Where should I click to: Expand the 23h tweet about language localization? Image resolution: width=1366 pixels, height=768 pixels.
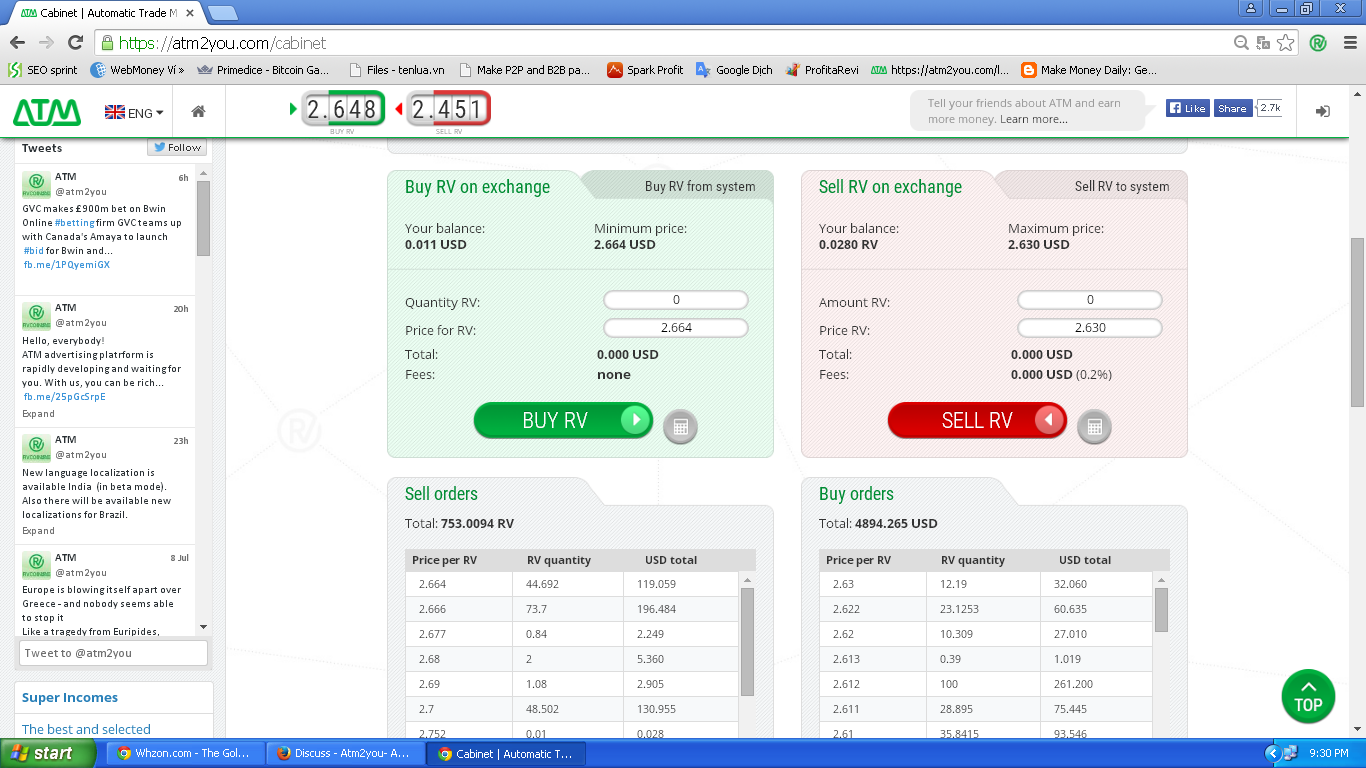click(x=39, y=530)
